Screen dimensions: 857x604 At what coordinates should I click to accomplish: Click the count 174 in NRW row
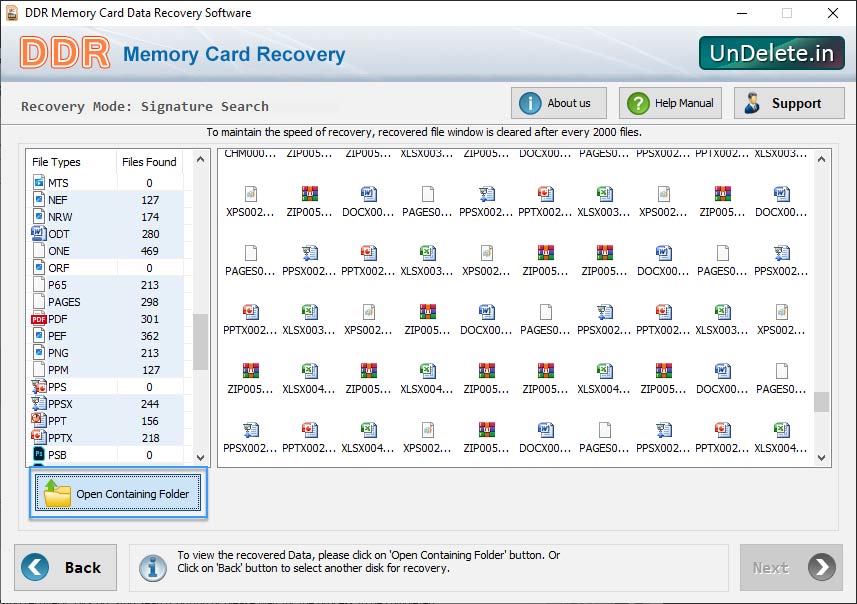[x=150, y=217]
